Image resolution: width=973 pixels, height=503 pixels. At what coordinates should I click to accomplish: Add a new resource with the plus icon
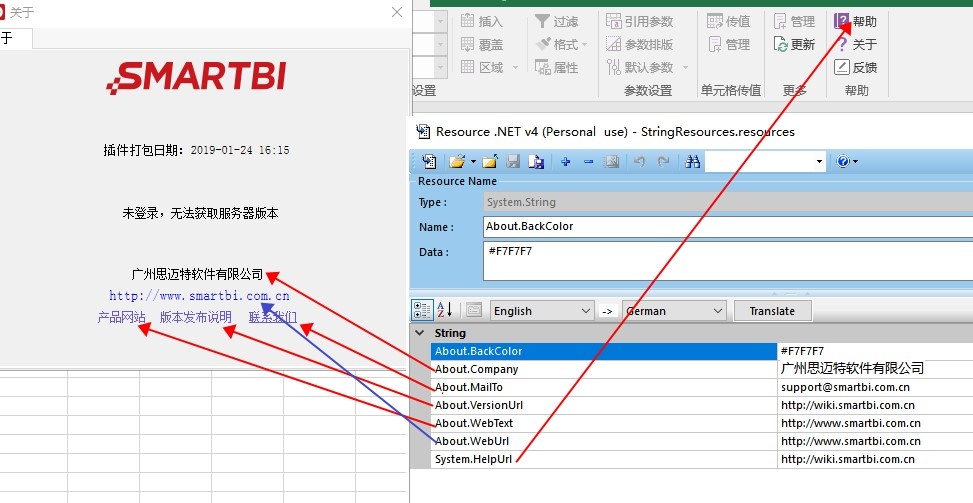pyautogui.click(x=565, y=161)
